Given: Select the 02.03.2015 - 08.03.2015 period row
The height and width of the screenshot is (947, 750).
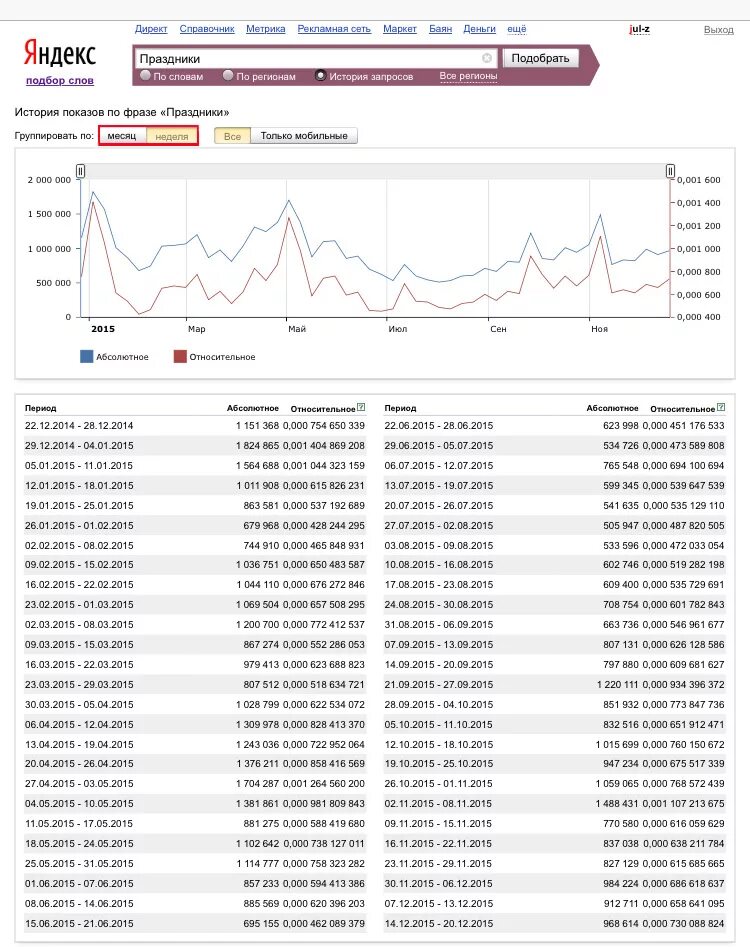Looking at the screenshot, I should click(194, 624).
